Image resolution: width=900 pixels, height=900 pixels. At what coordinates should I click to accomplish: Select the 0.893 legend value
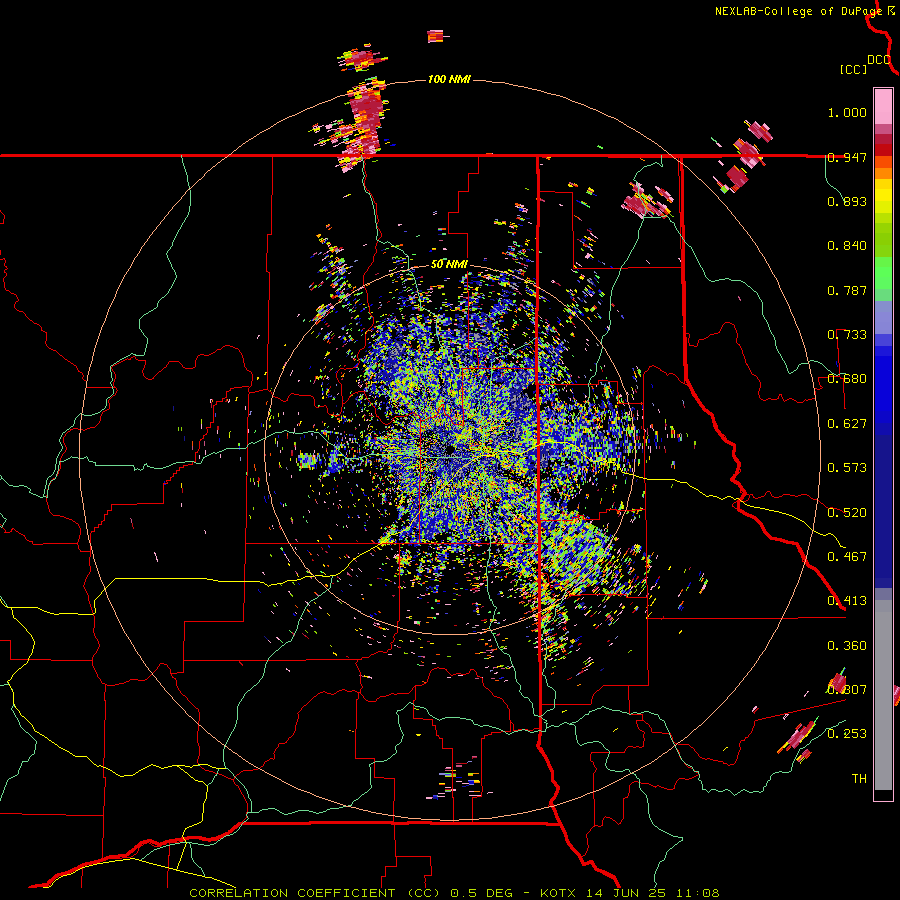(x=847, y=201)
